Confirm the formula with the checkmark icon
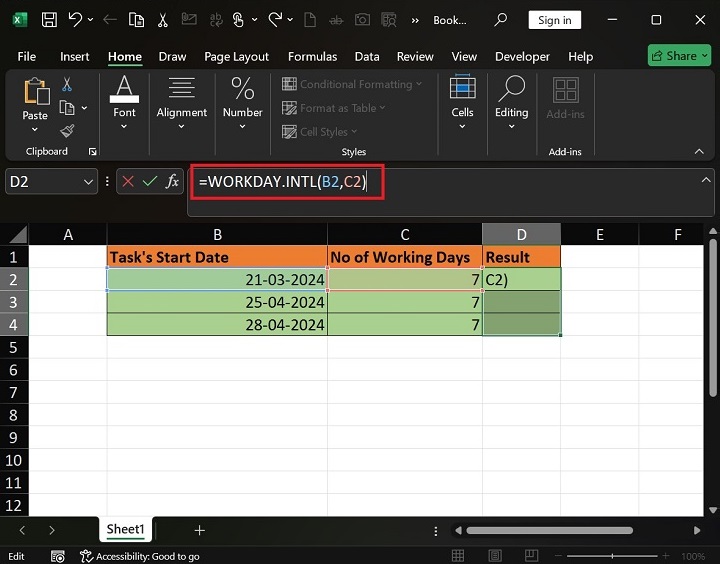 (150, 181)
